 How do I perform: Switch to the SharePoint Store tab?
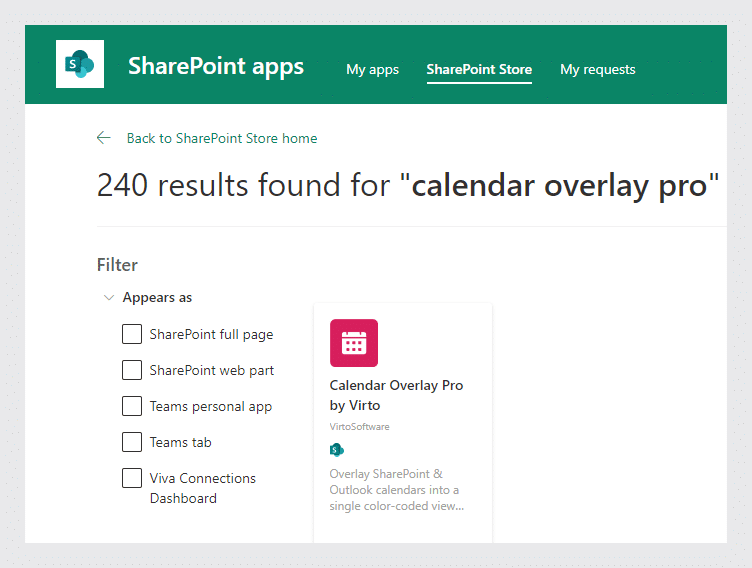[479, 70]
